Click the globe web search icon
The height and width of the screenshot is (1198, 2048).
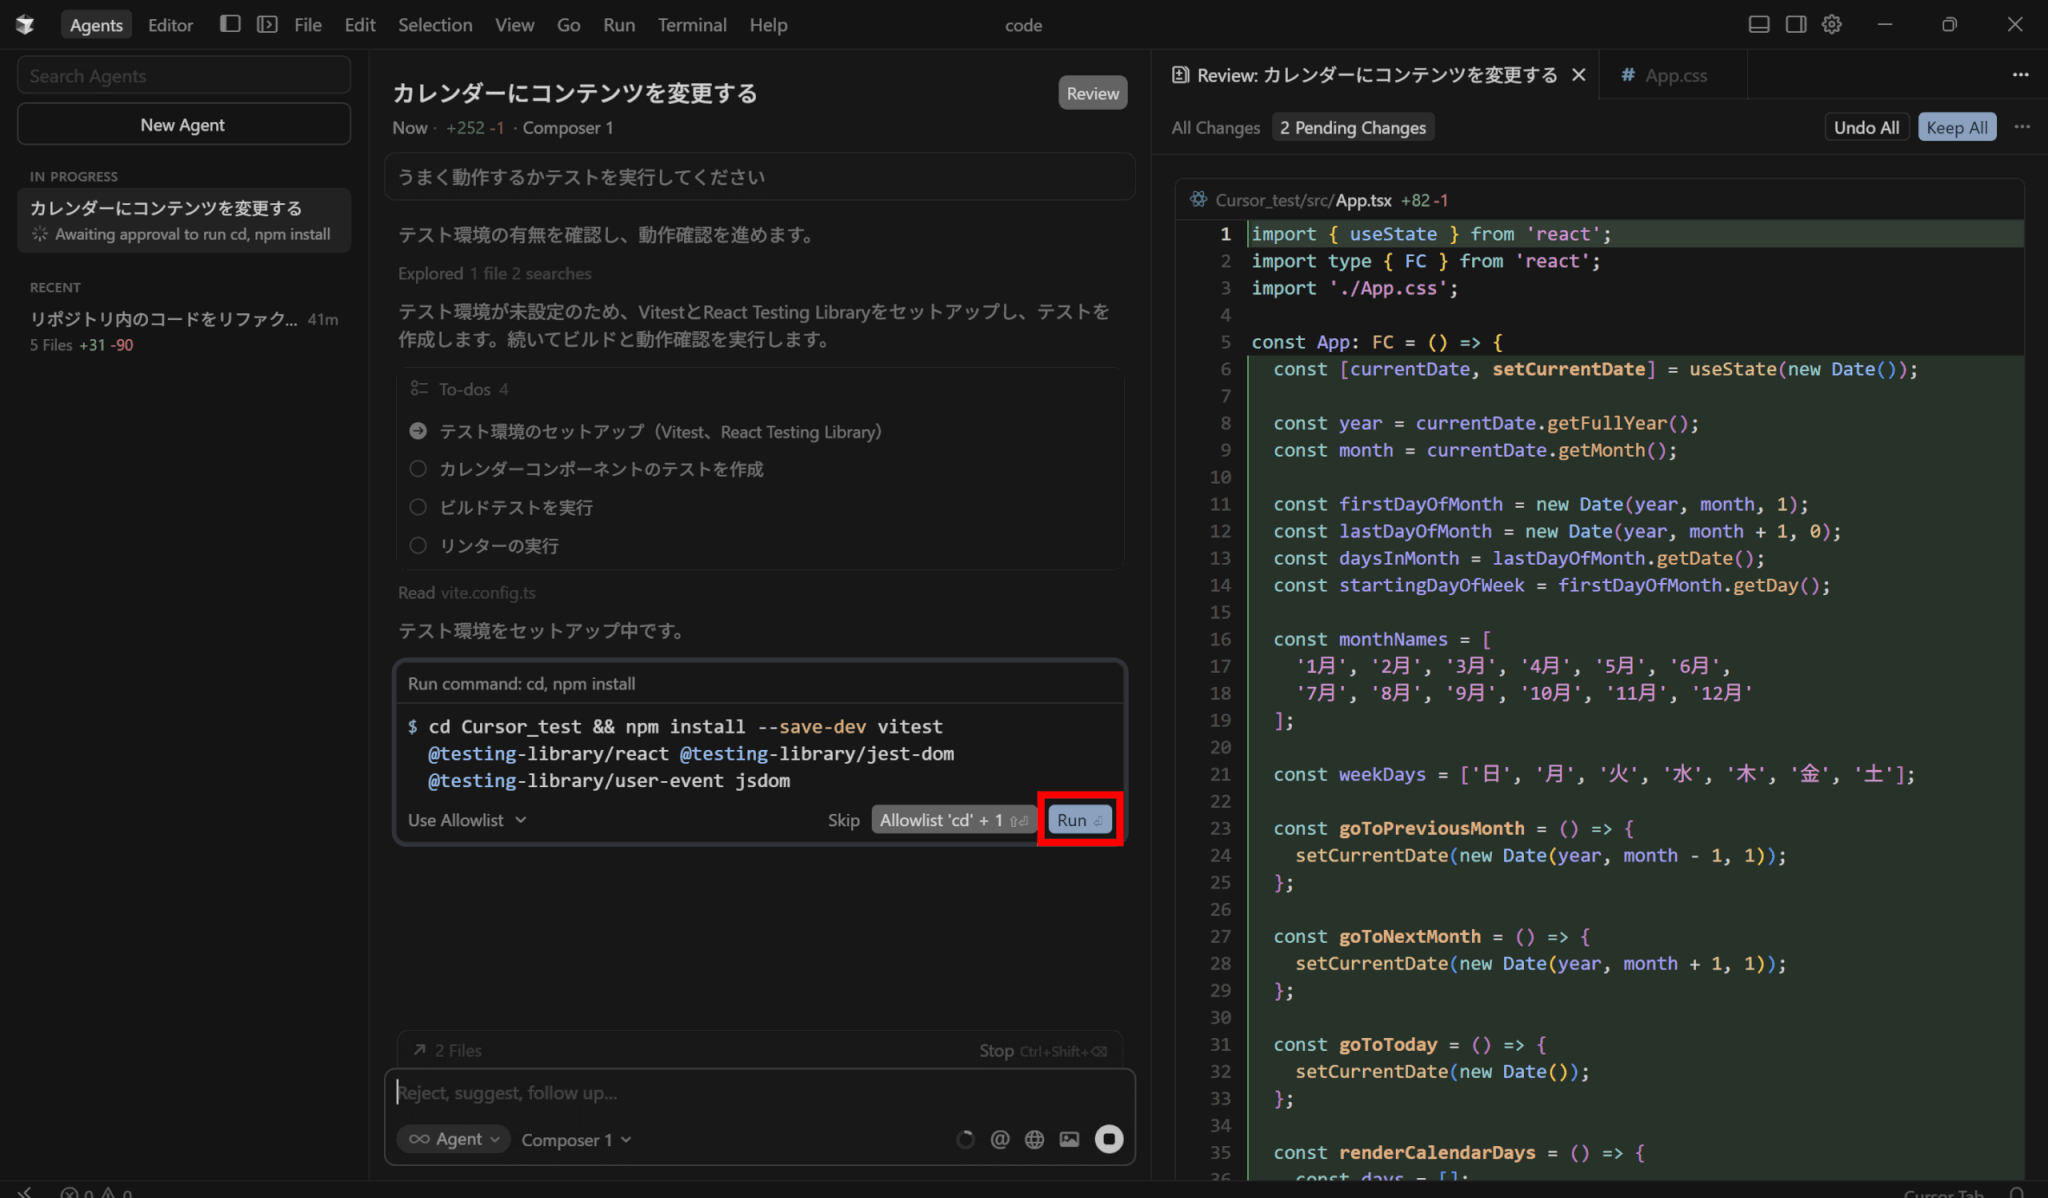point(1034,1139)
